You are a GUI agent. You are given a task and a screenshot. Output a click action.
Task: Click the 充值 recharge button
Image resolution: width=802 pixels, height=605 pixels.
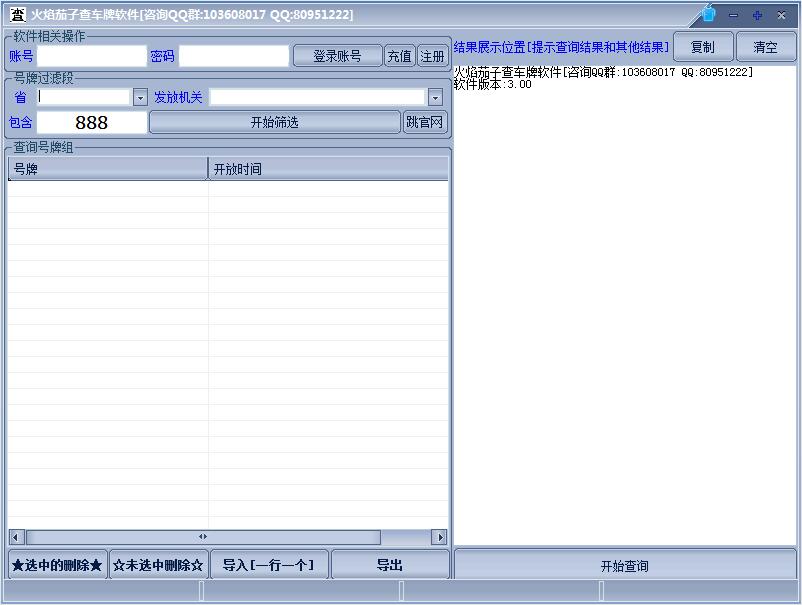click(399, 56)
